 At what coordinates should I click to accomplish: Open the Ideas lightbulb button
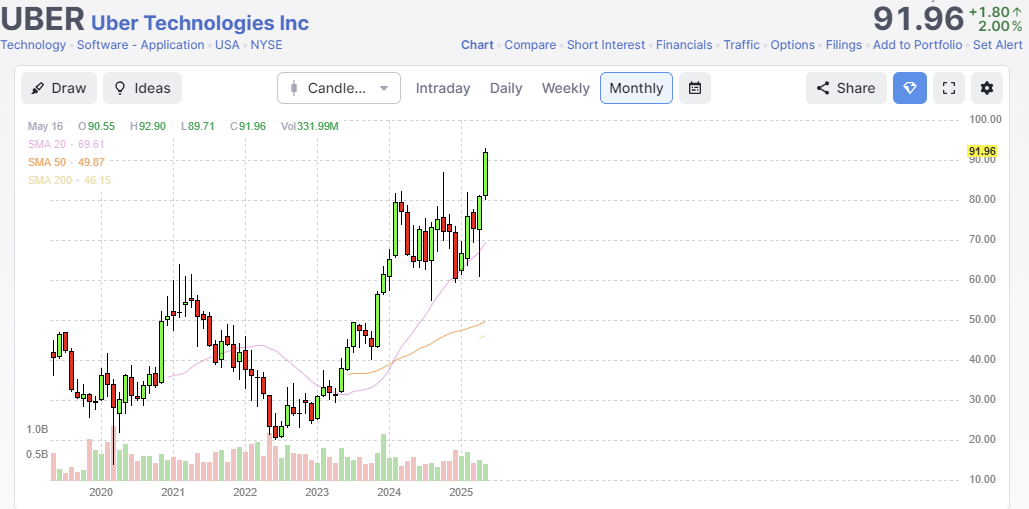click(x=142, y=88)
